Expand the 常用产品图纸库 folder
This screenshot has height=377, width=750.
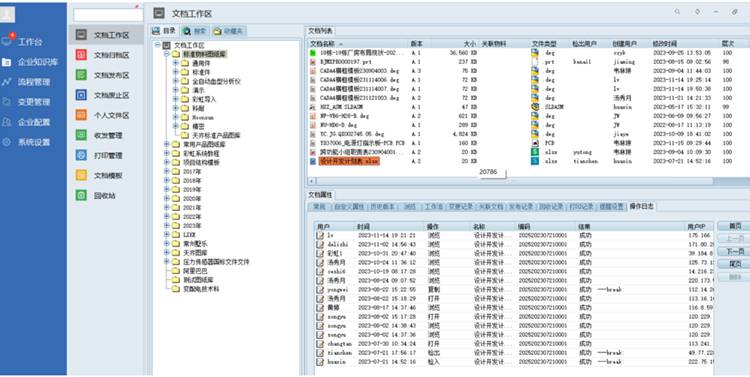(166, 144)
